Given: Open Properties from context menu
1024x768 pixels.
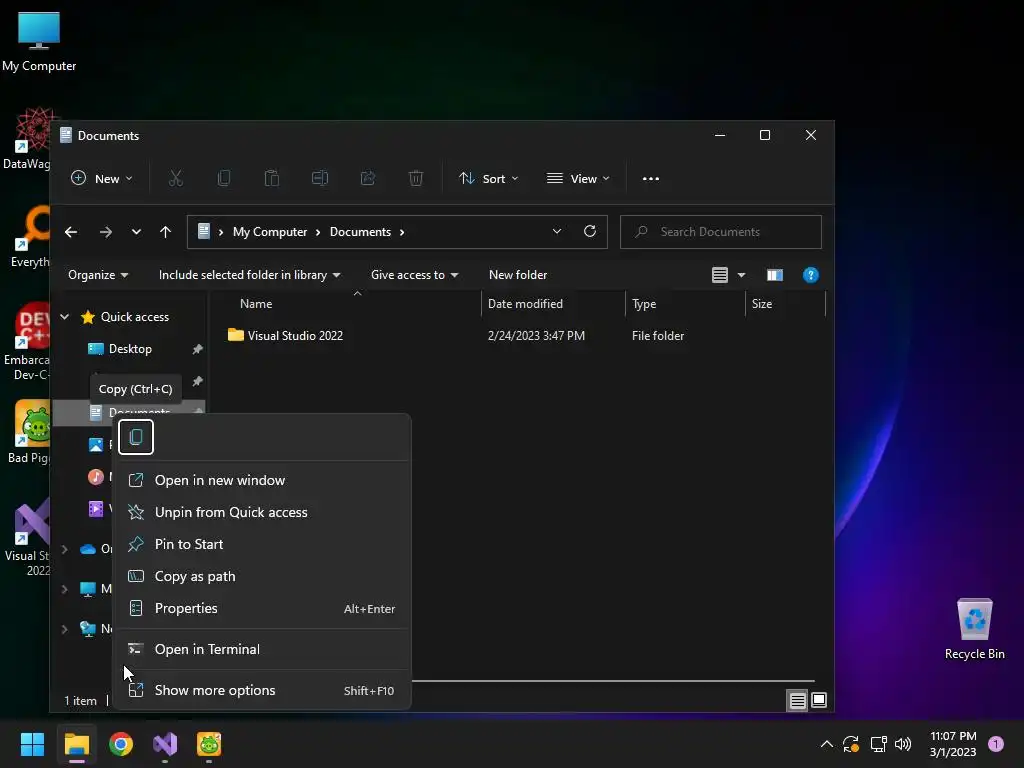Looking at the screenshot, I should (x=262, y=608).
